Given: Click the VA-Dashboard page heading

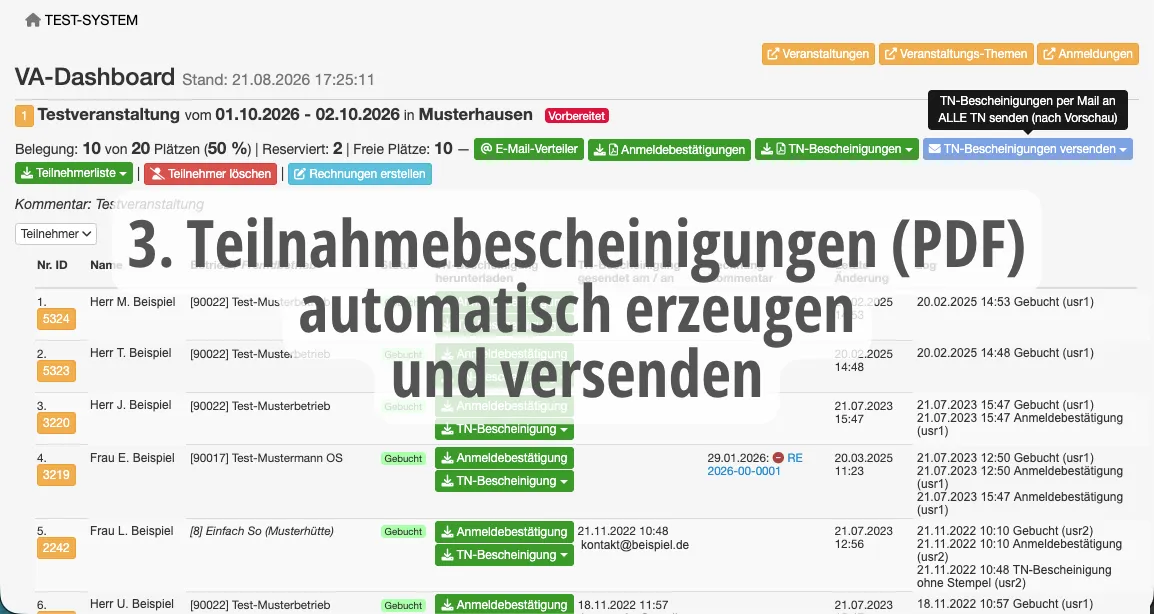Looking at the screenshot, I should (95, 77).
